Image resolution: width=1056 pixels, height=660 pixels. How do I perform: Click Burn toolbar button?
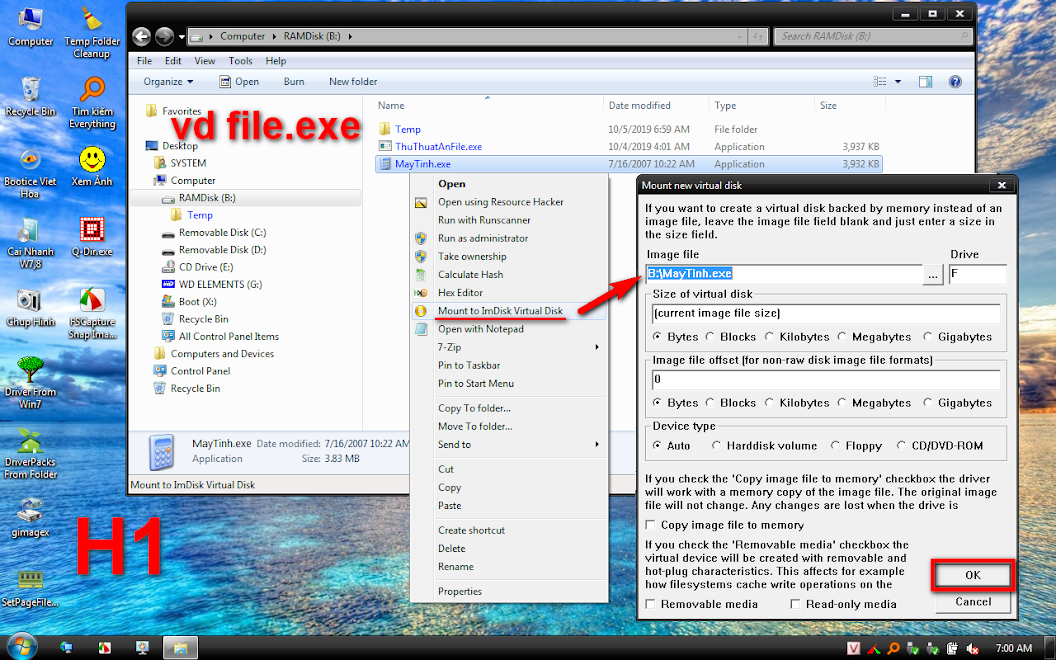(x=294, y=81)
